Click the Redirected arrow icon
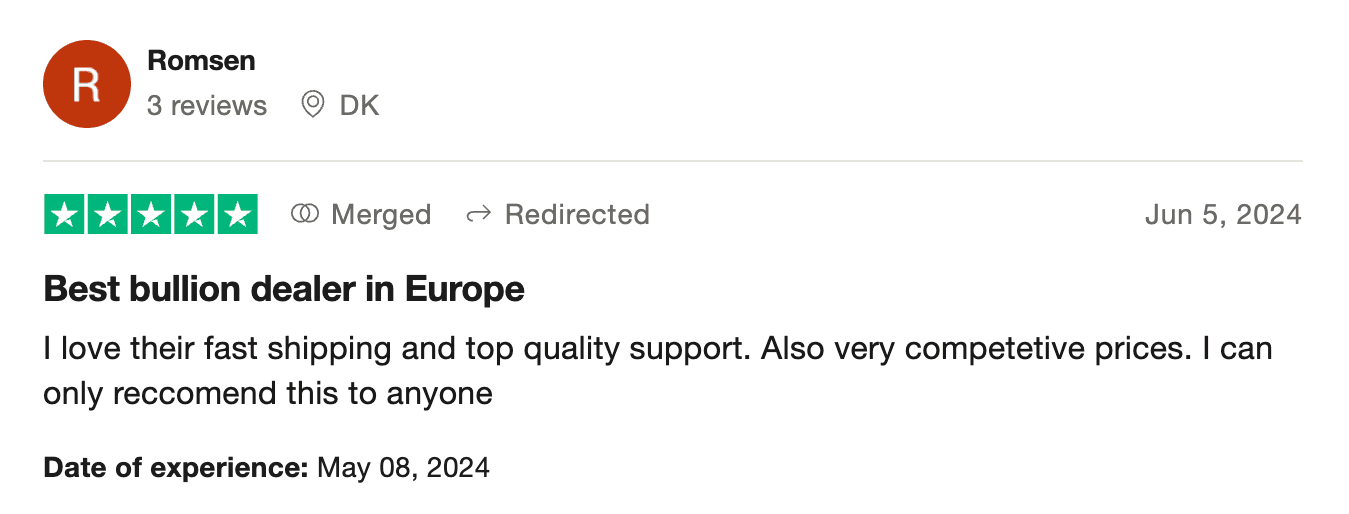This screenshot has height=514, width=1349. 479,214
